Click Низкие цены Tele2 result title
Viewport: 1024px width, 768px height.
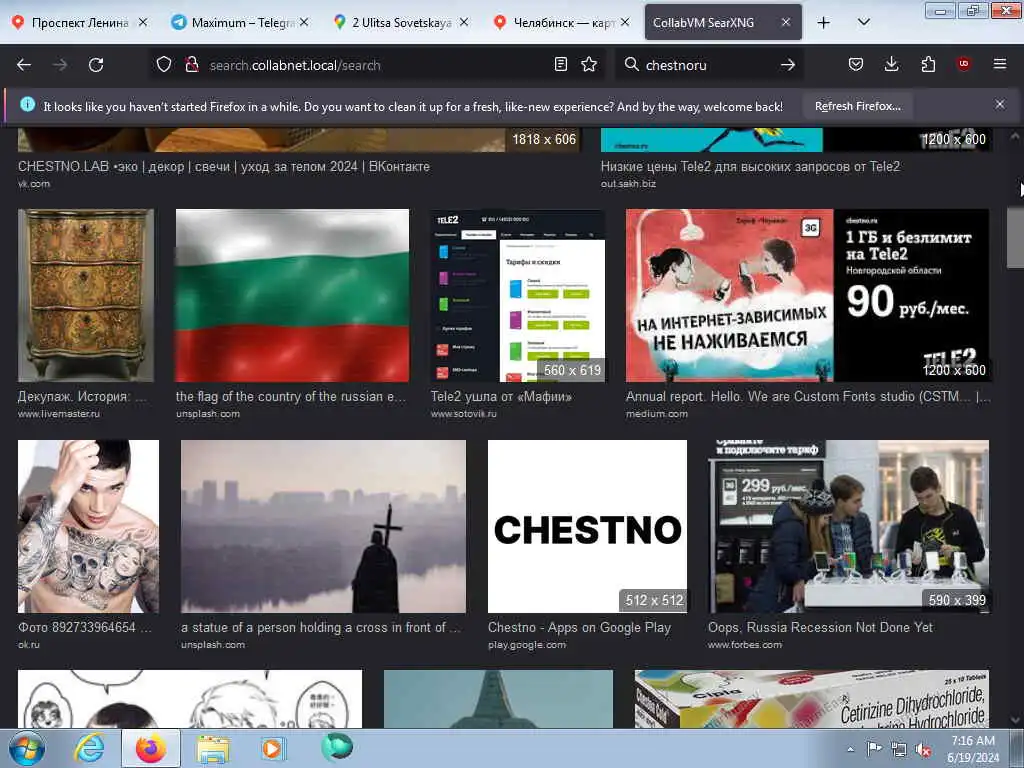pyautogui.click(x=750, y=167)
